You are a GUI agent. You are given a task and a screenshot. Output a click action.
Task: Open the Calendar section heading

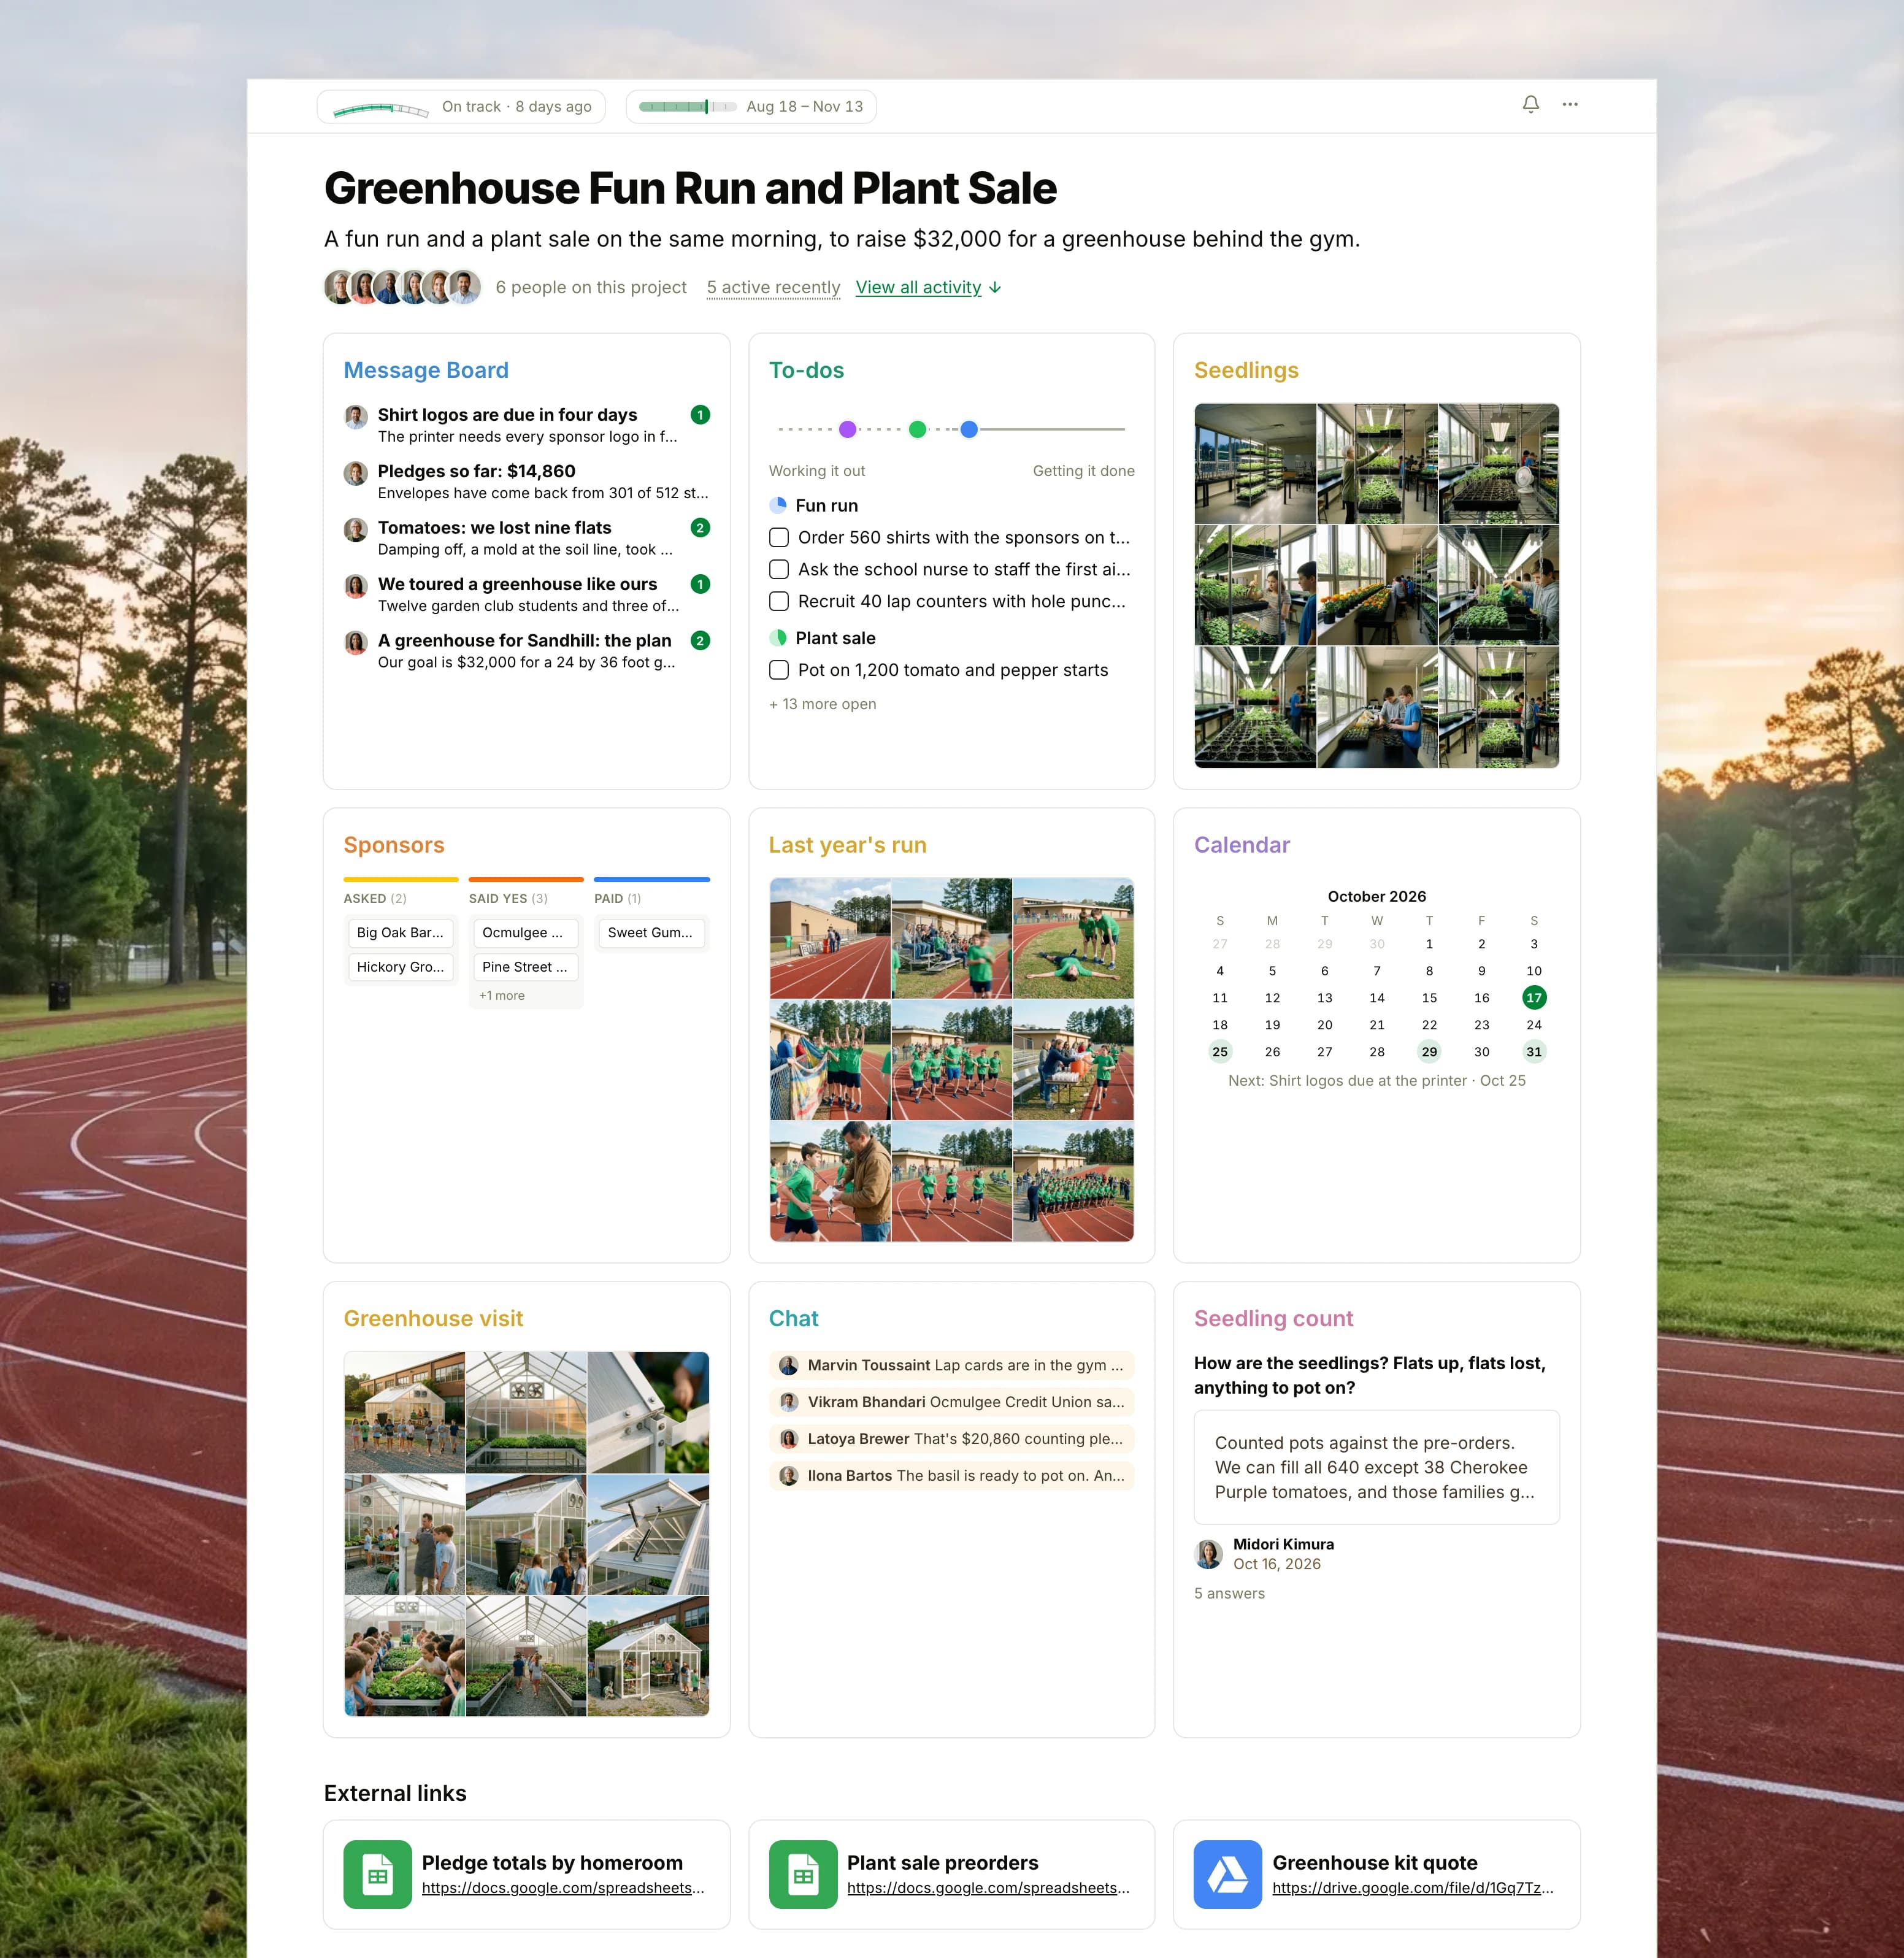coord(1242,845)
